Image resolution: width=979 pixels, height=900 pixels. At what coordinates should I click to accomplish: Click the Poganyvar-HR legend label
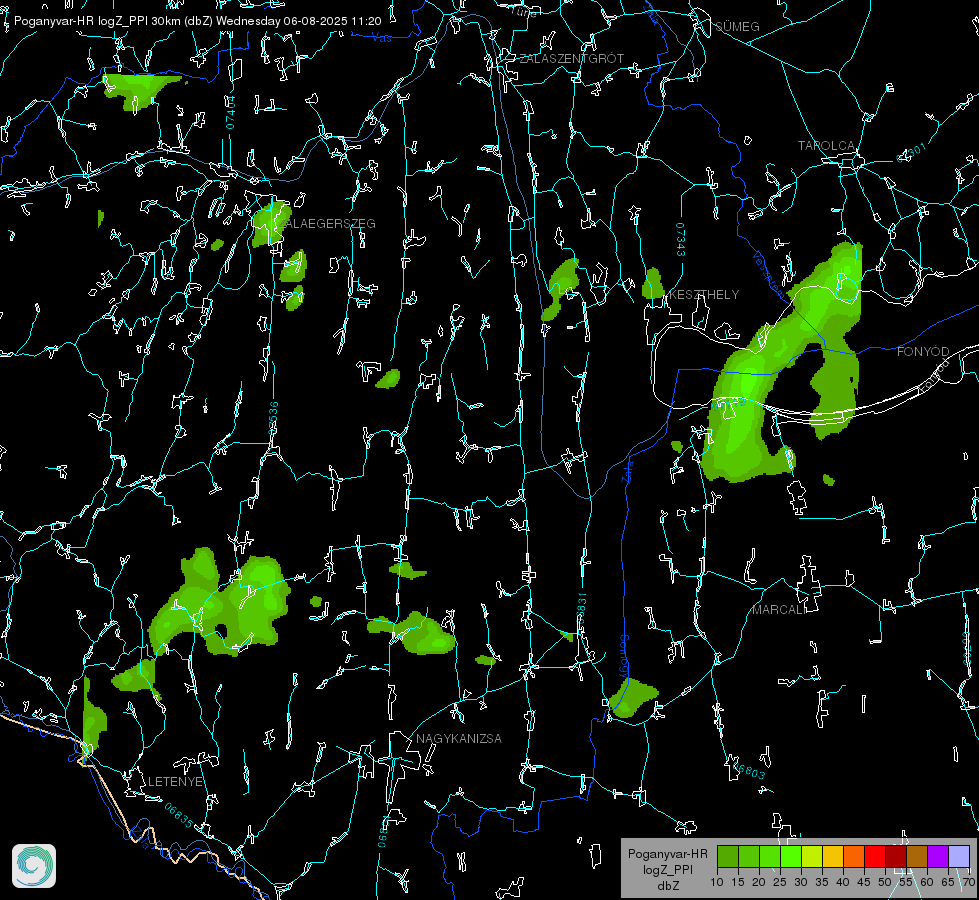667,853
